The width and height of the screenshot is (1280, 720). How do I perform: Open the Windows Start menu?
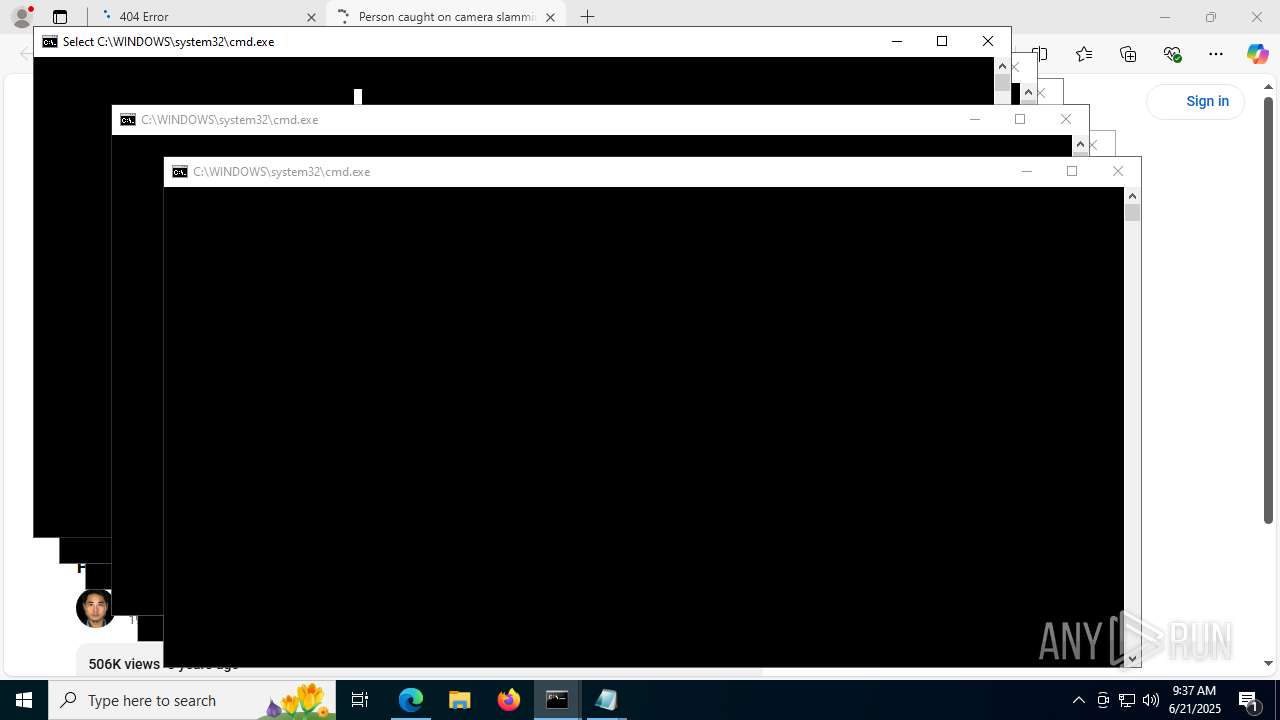click(24, 700)
